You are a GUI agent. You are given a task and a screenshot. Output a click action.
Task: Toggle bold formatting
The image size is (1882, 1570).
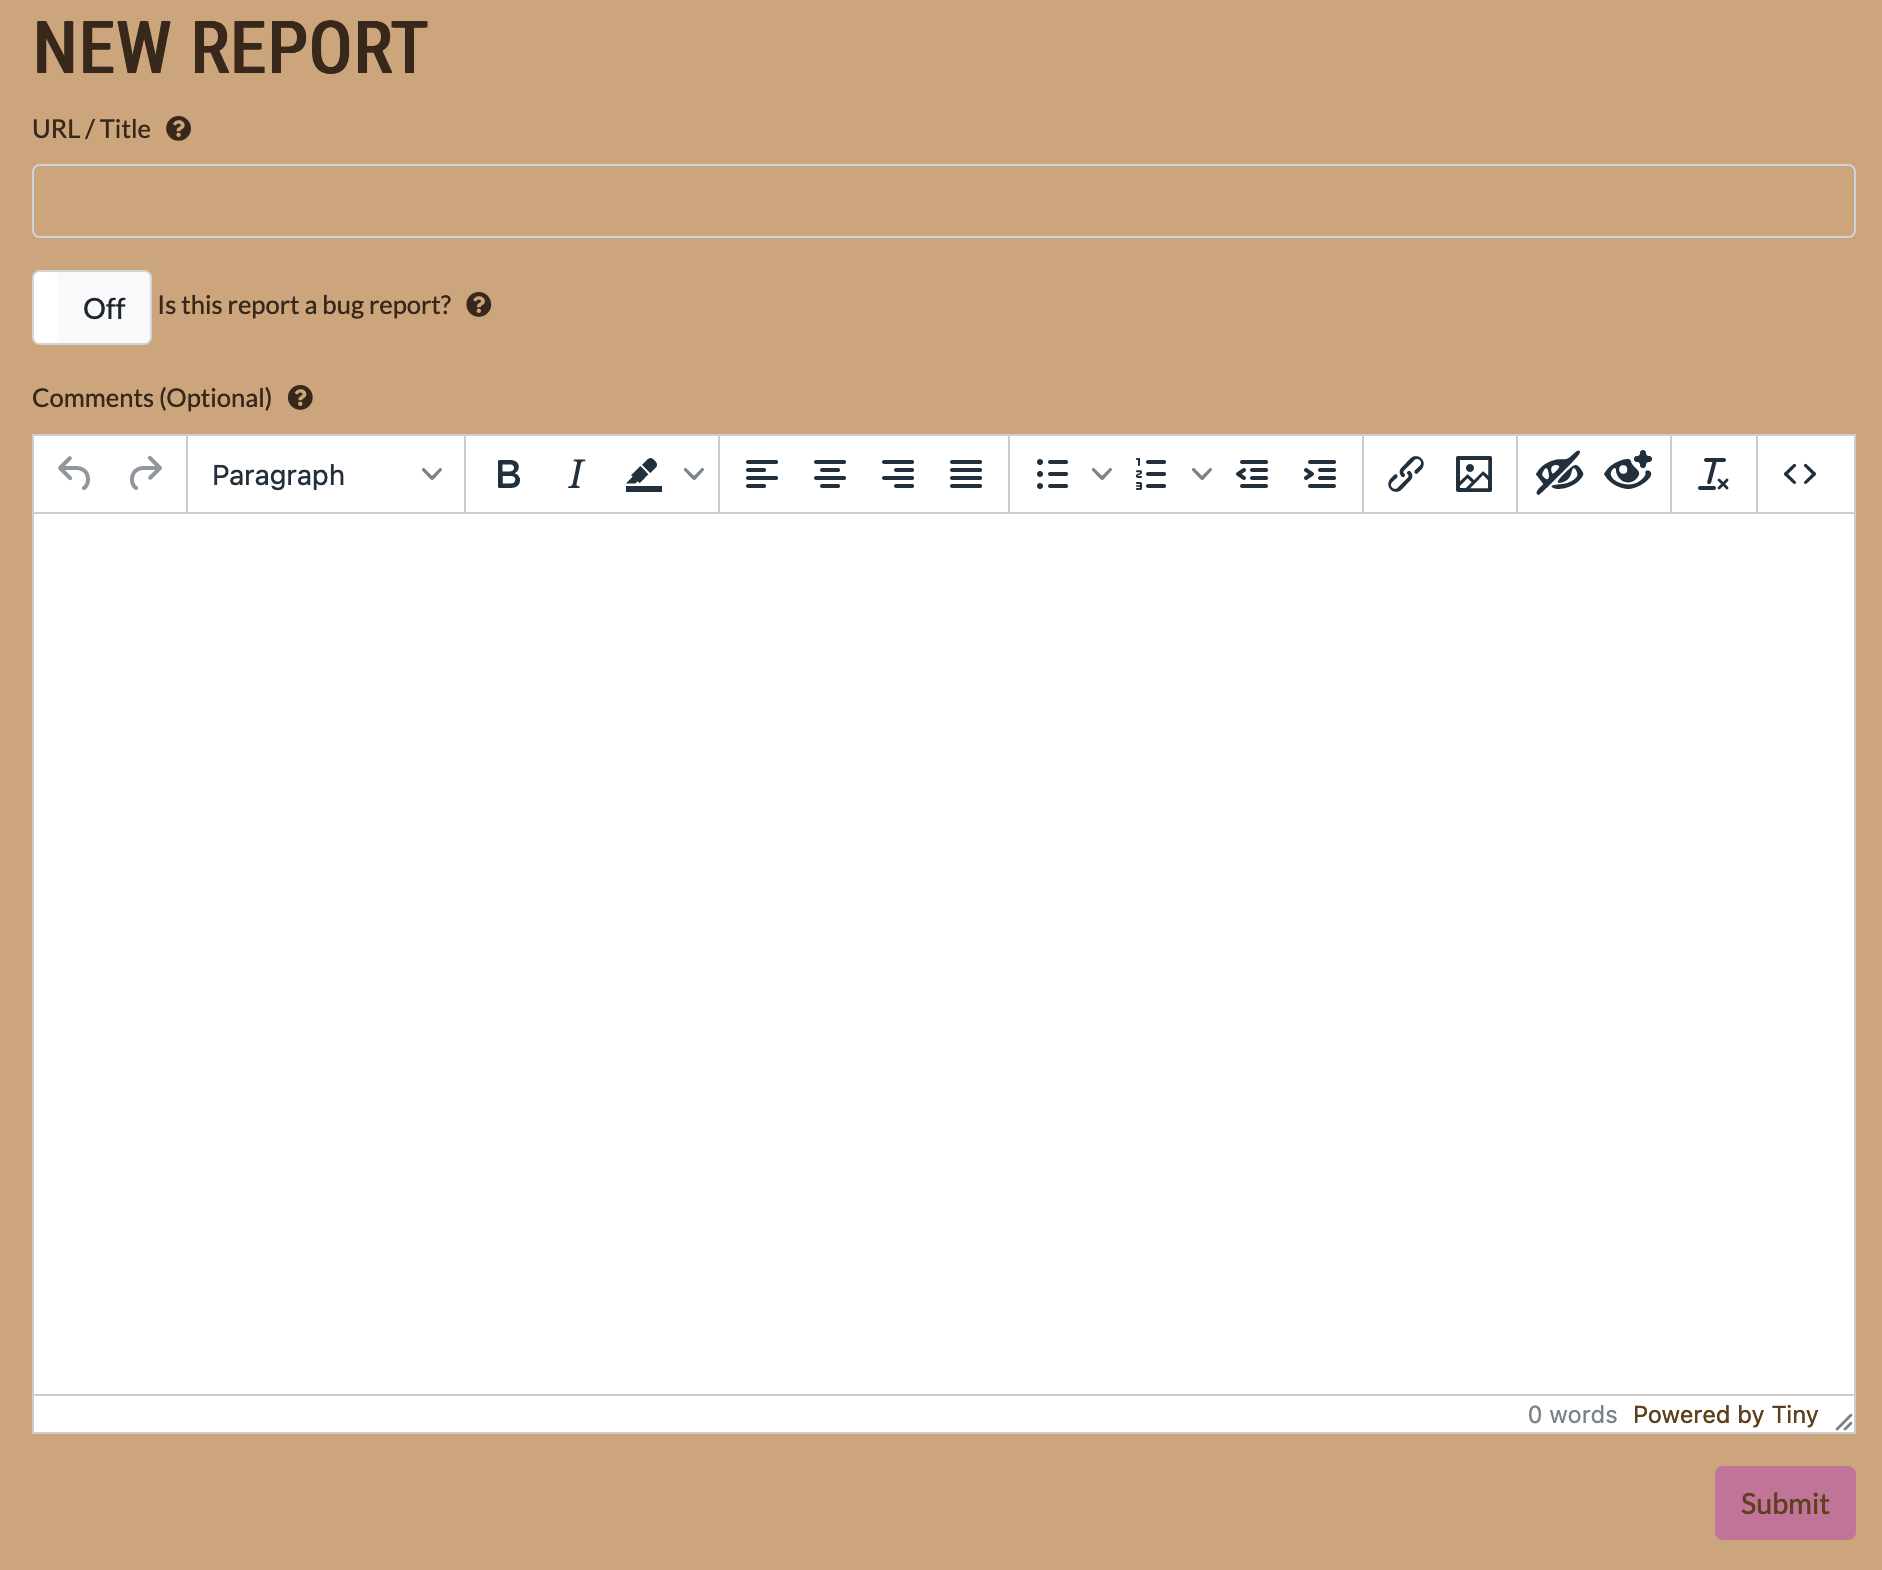[x=508, y=474]
